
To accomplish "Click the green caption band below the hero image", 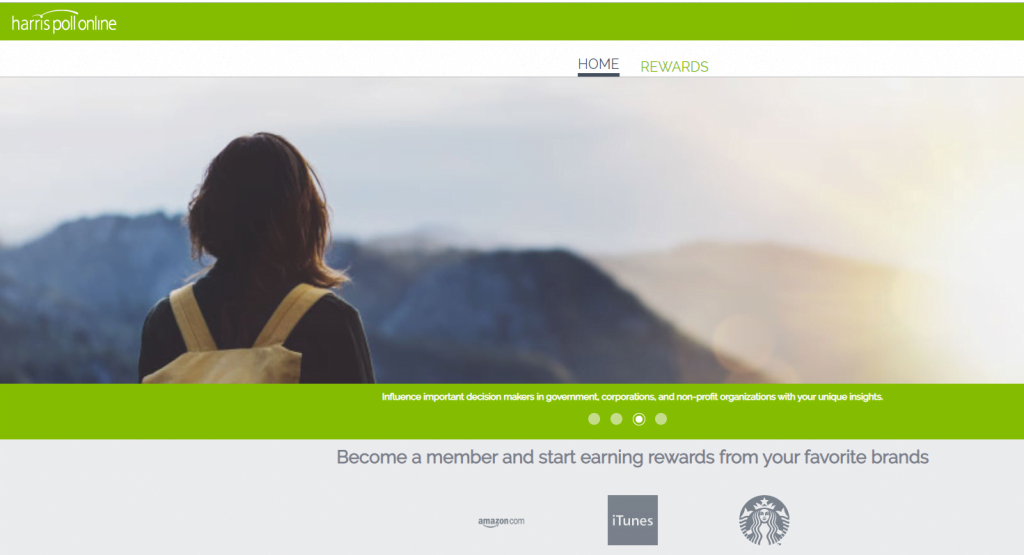I will pyautogui.click(x=512, y=411).
